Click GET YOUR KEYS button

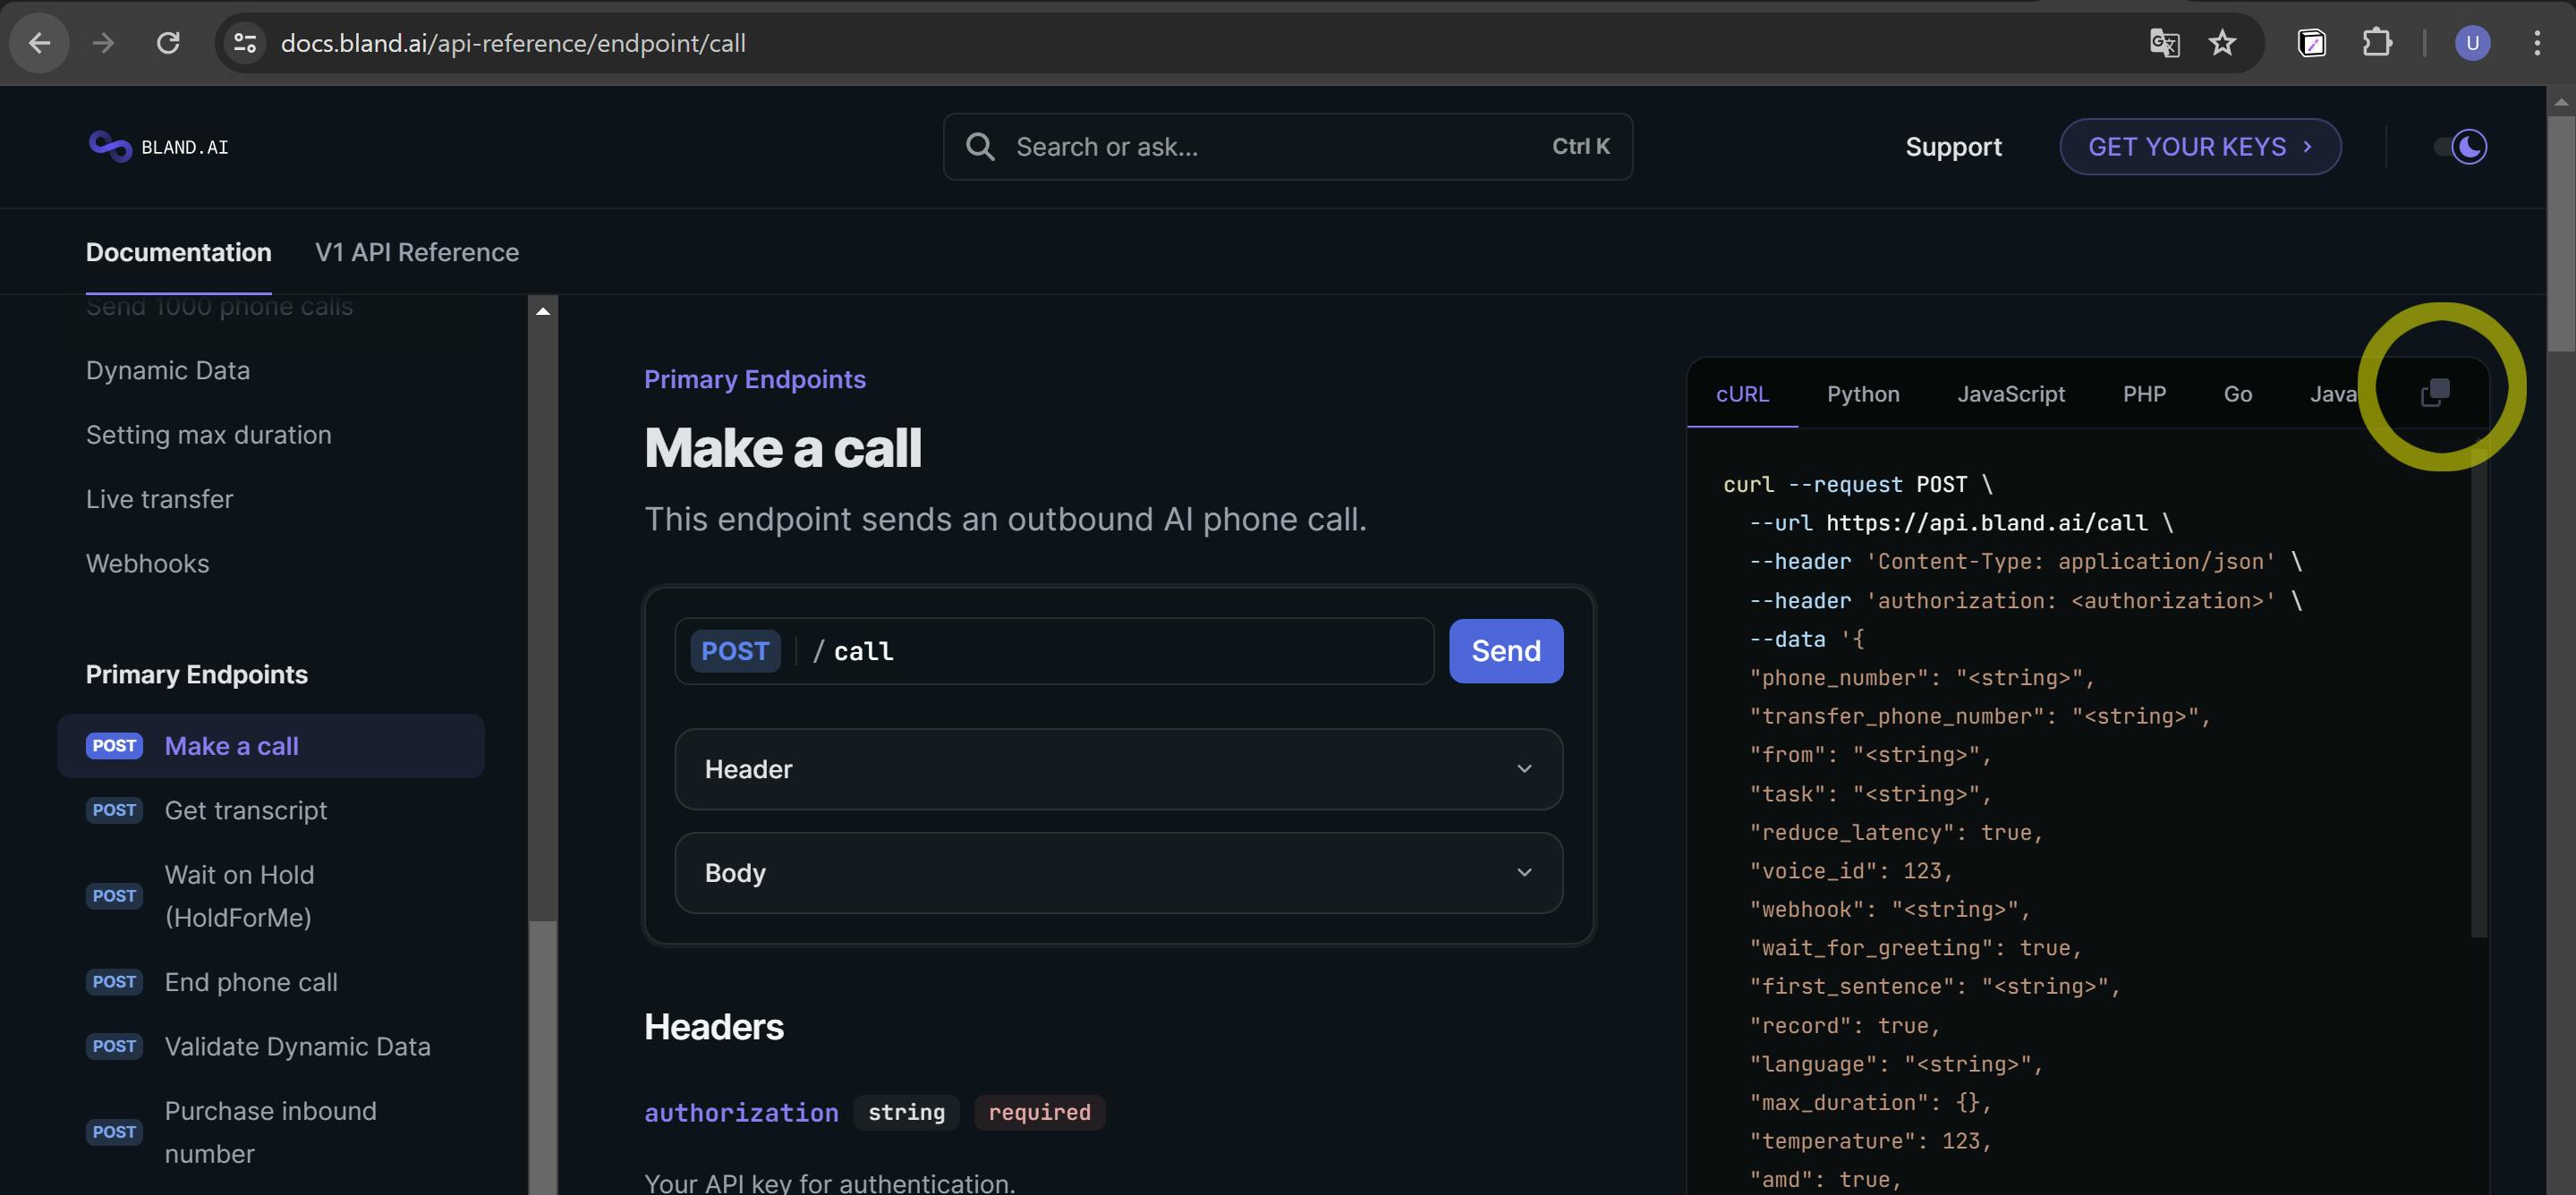[2199, 147]
